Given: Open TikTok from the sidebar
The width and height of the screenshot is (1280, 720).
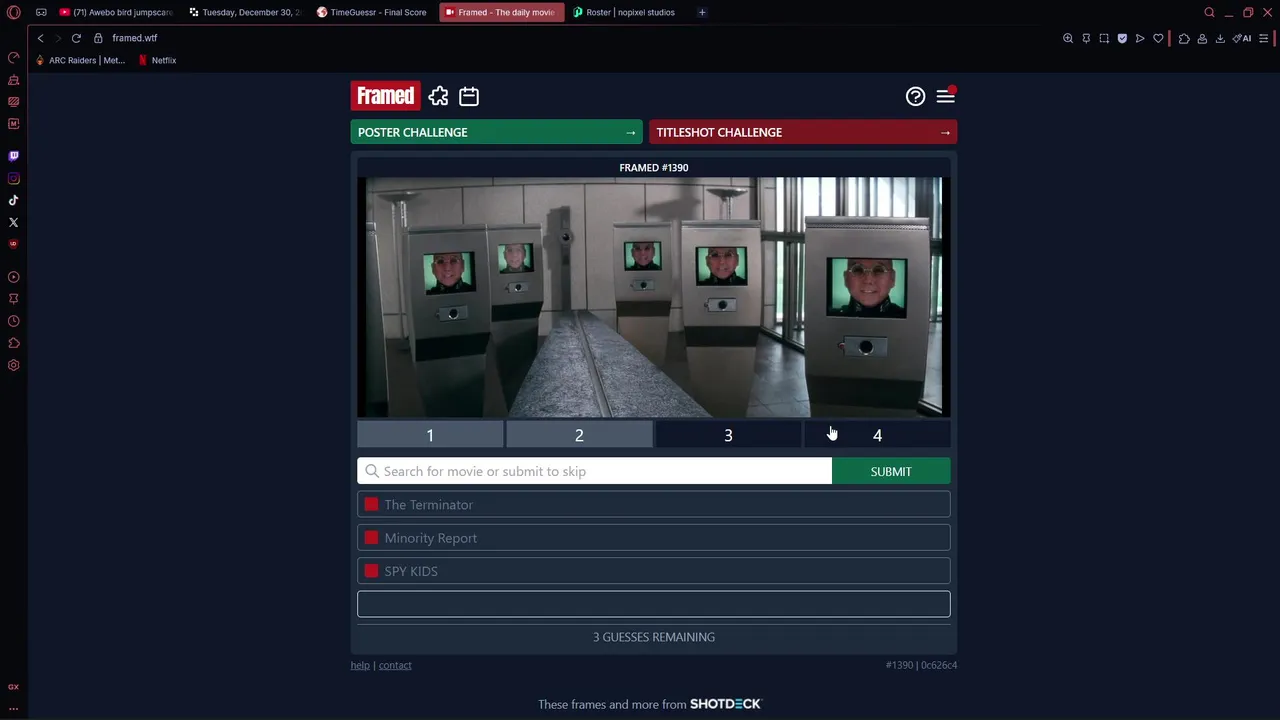Looking at the screenshot, I should (14, 200).
